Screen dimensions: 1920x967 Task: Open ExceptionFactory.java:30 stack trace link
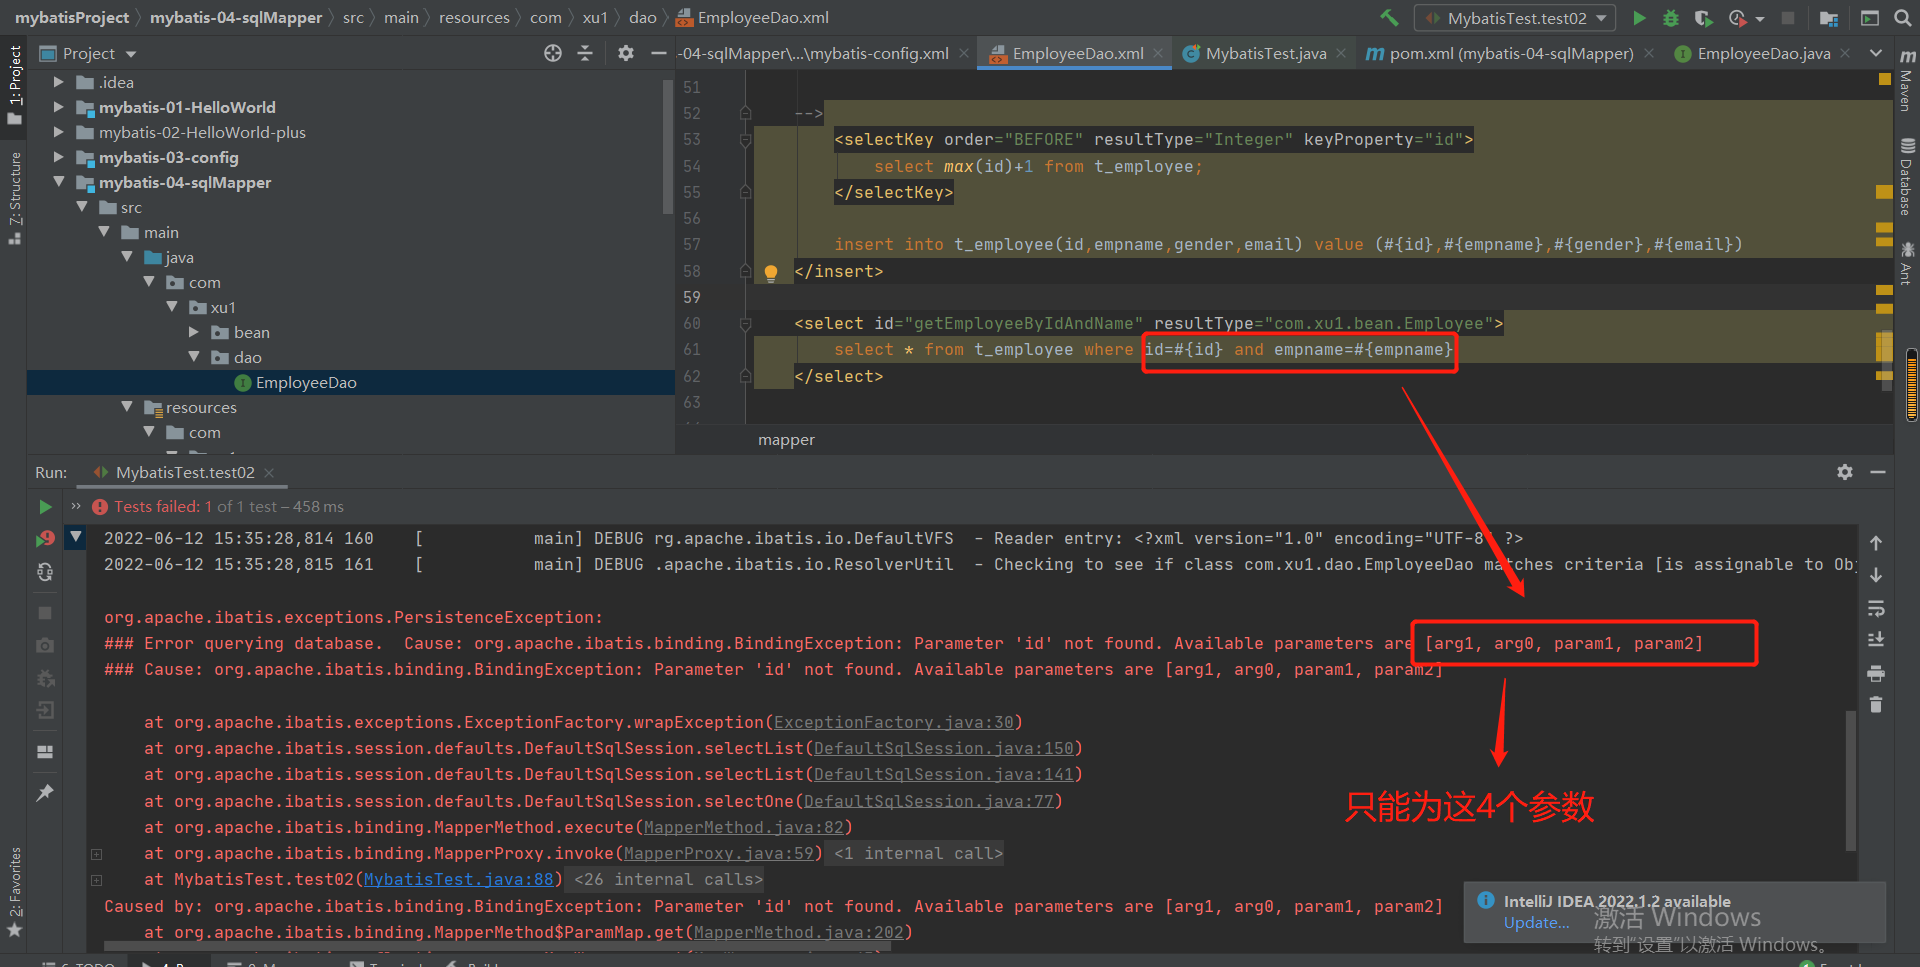coord(893,722)
